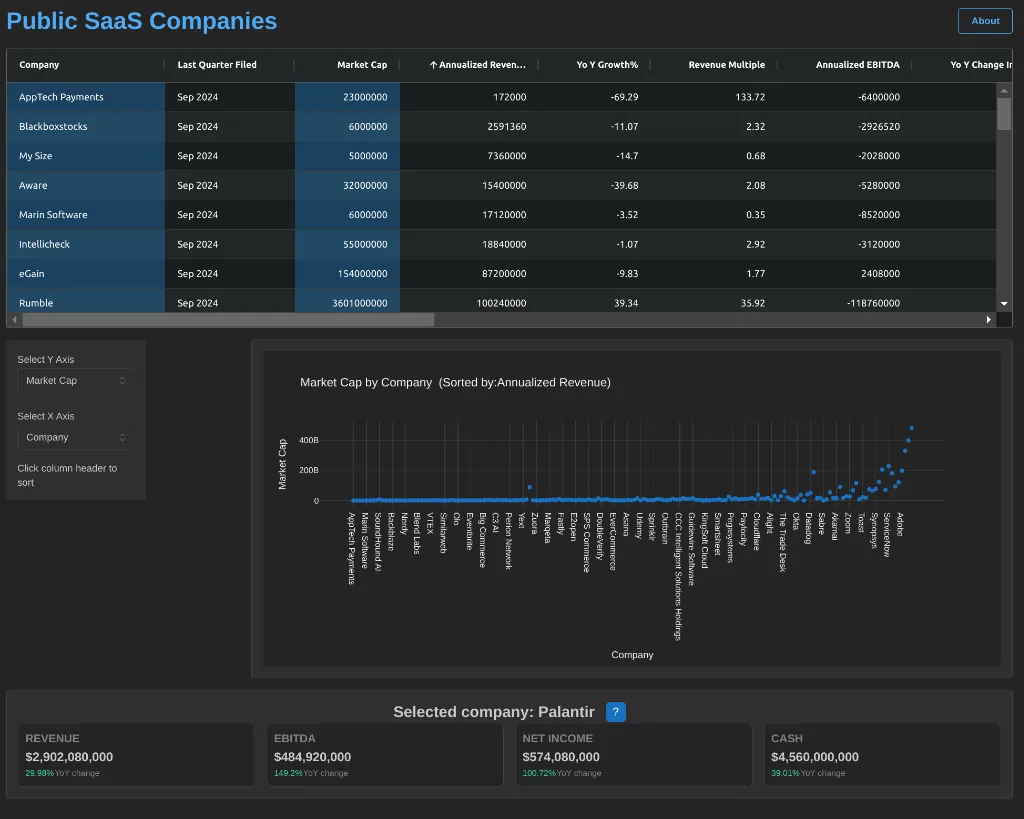Viewport: 1024px width, 819px height.
Task: Click the horizontal scrollbar thumb of table
Action: (228, 320)
